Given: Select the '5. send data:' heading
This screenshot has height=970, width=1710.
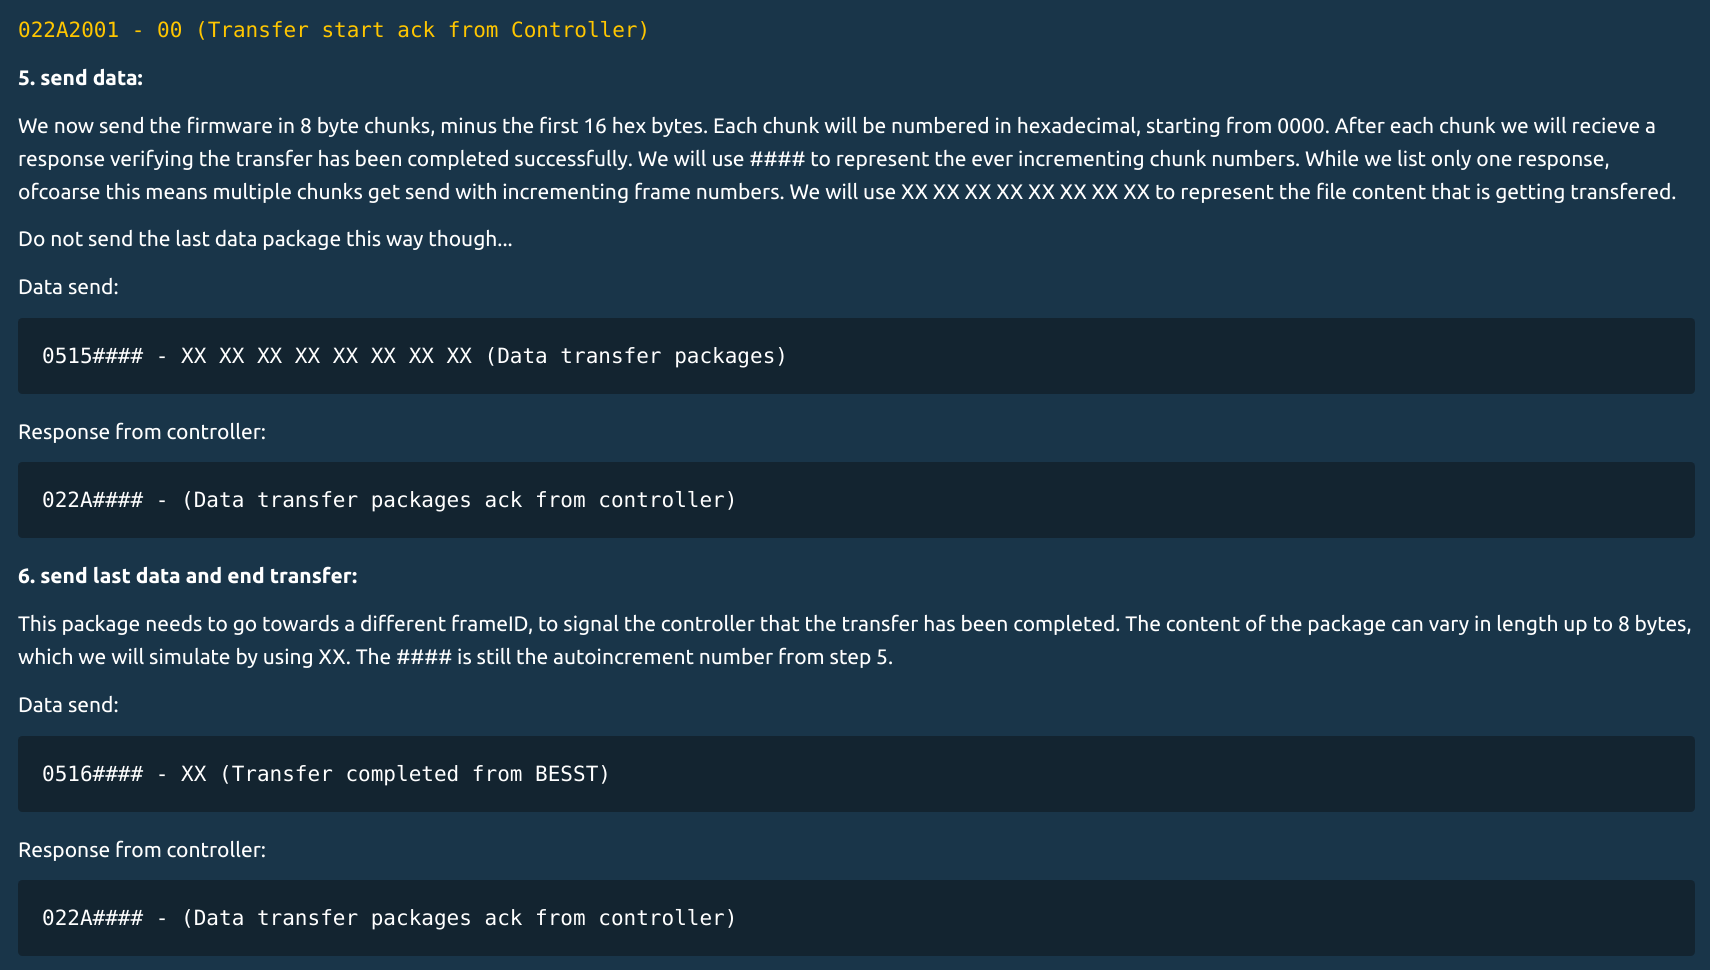Looking at the screenshot, I should (80, 78).
